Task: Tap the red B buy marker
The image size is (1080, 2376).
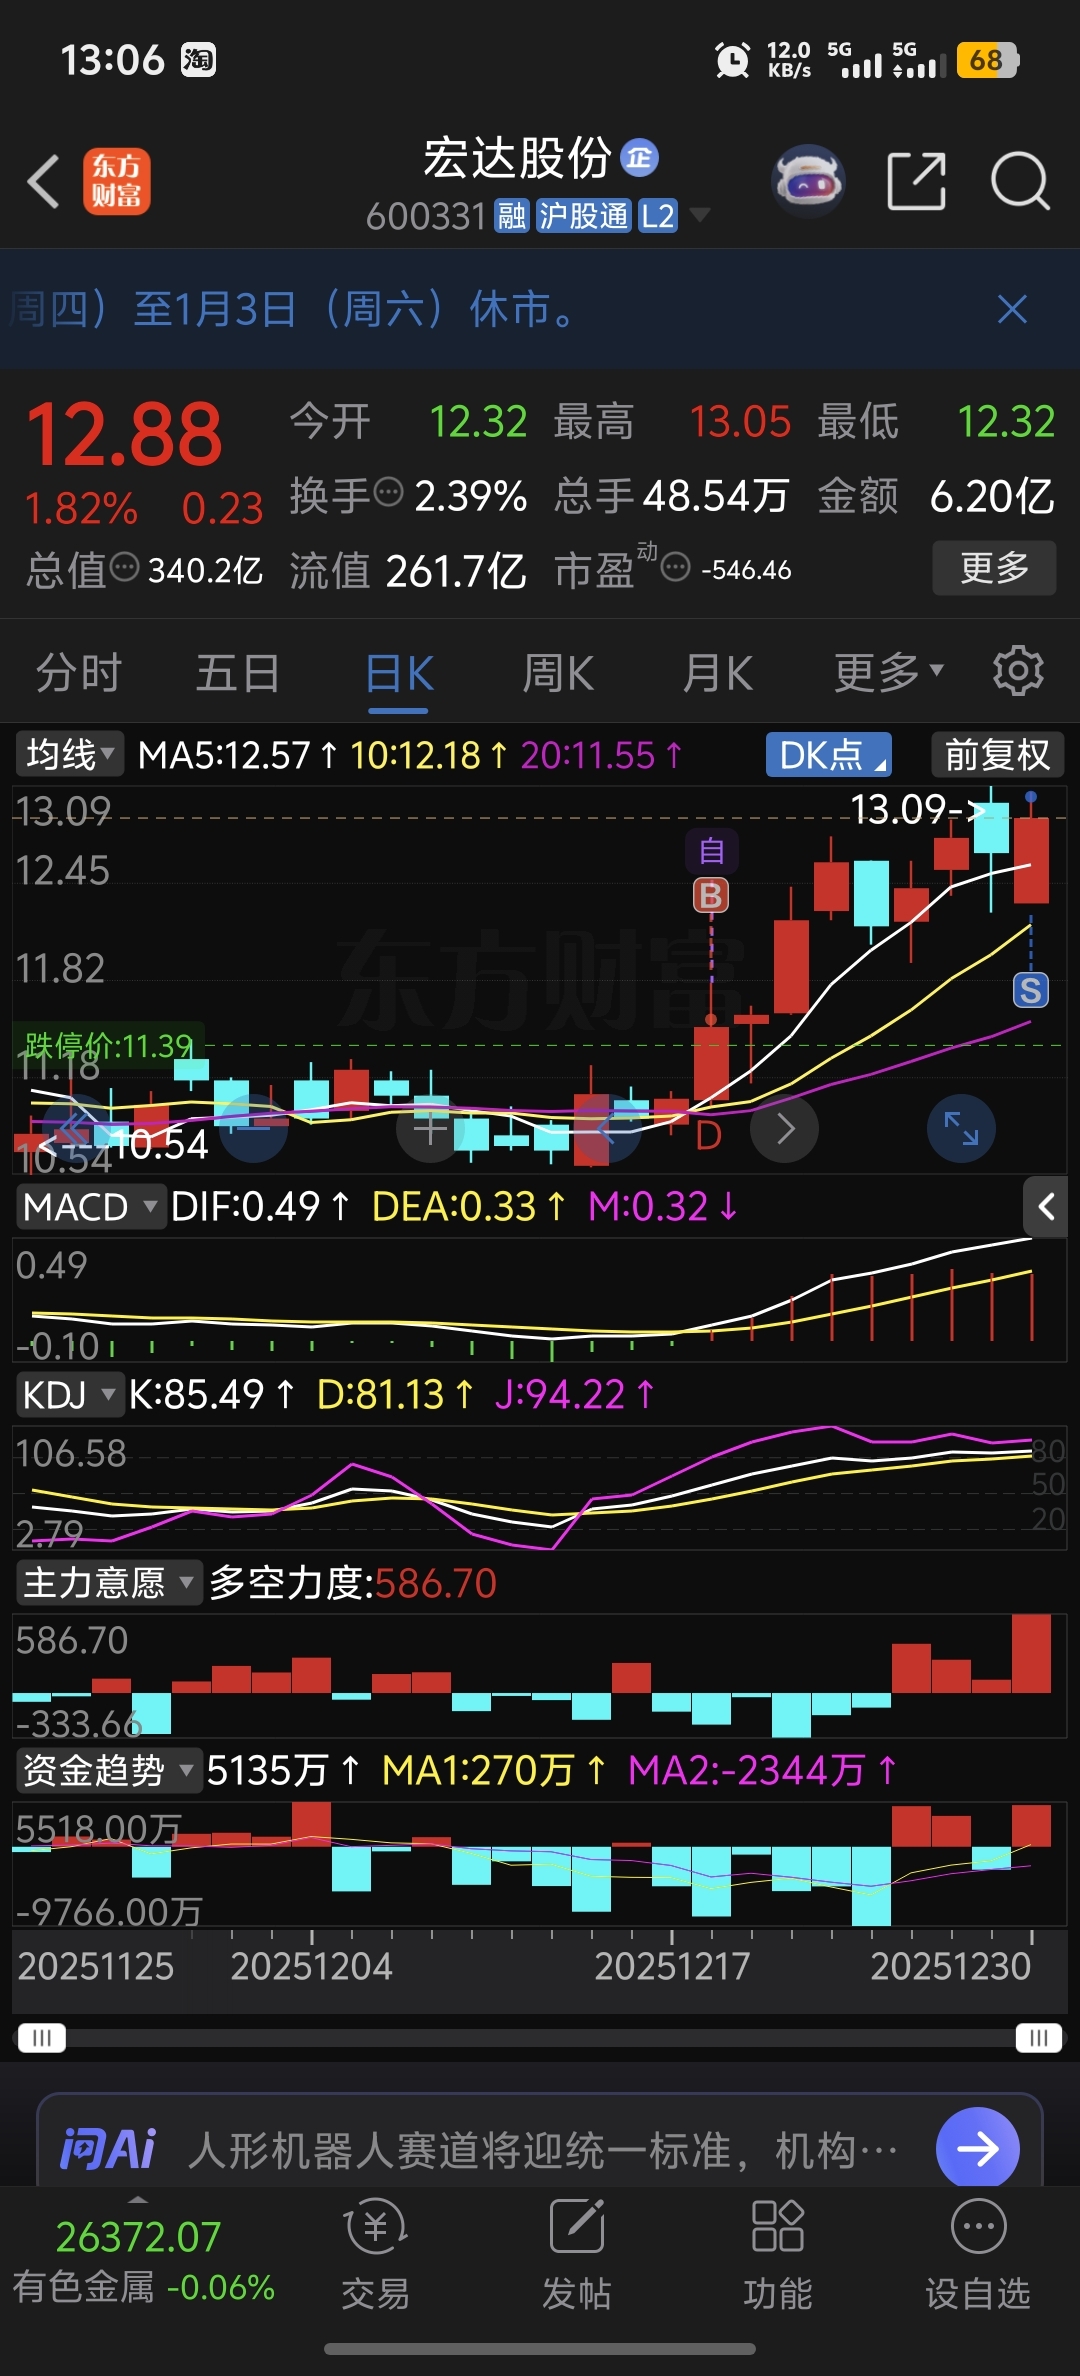Action: 711,895
